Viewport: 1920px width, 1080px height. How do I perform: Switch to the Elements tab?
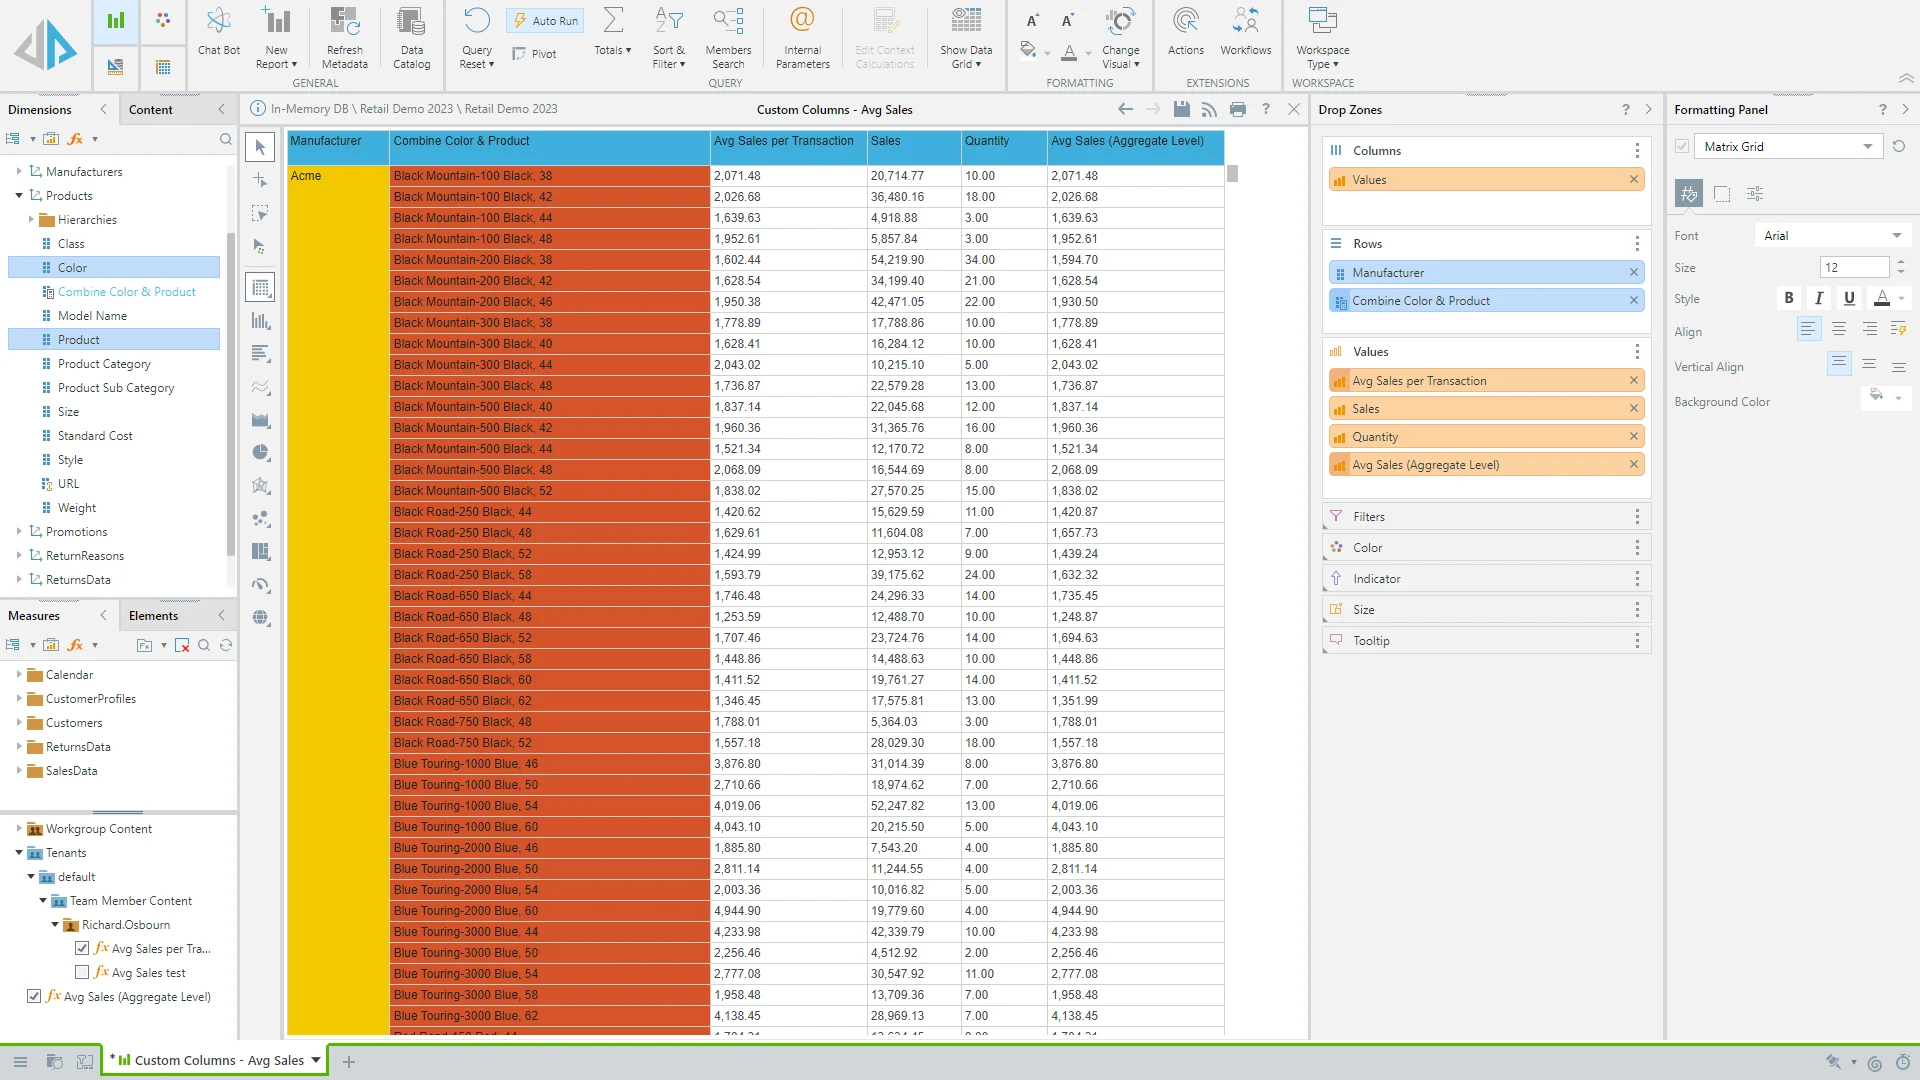pyautogui.click(x=153, y=616)
